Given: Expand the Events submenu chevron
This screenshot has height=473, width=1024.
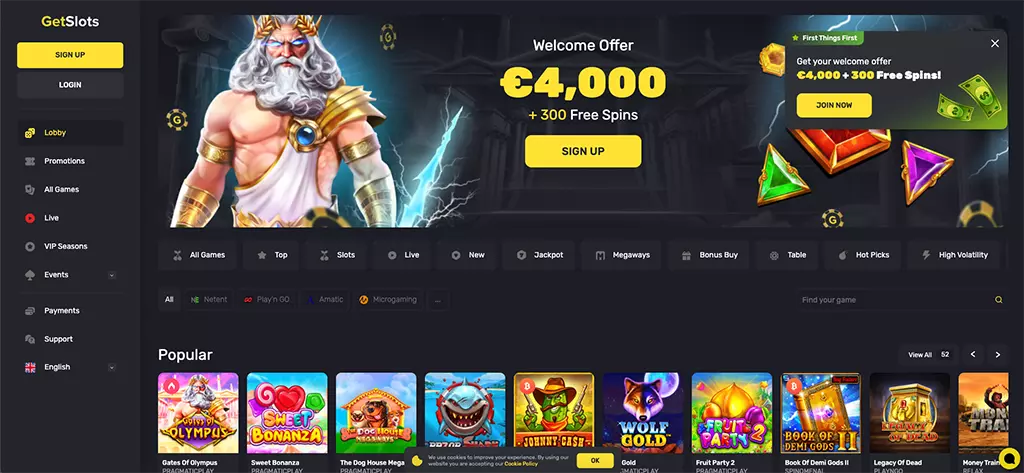Looking at the screenshot, I should tap(112, 275).
